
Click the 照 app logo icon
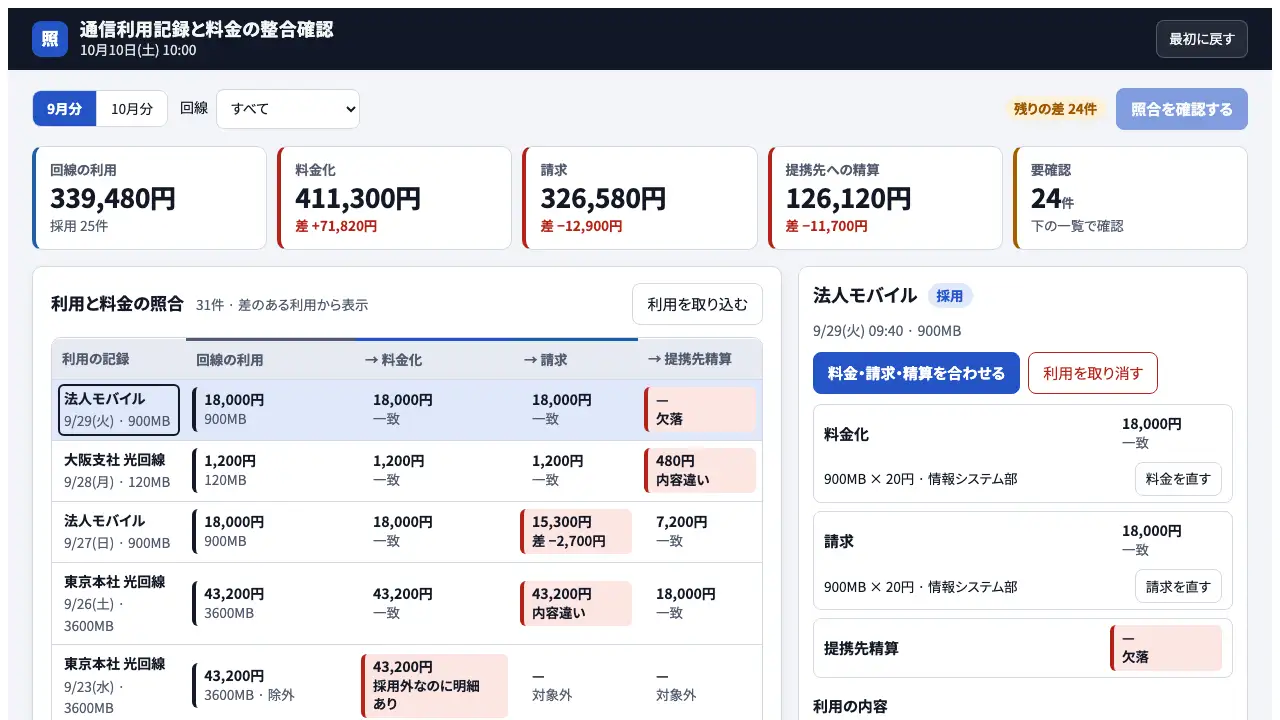click(x=50, y=39)
